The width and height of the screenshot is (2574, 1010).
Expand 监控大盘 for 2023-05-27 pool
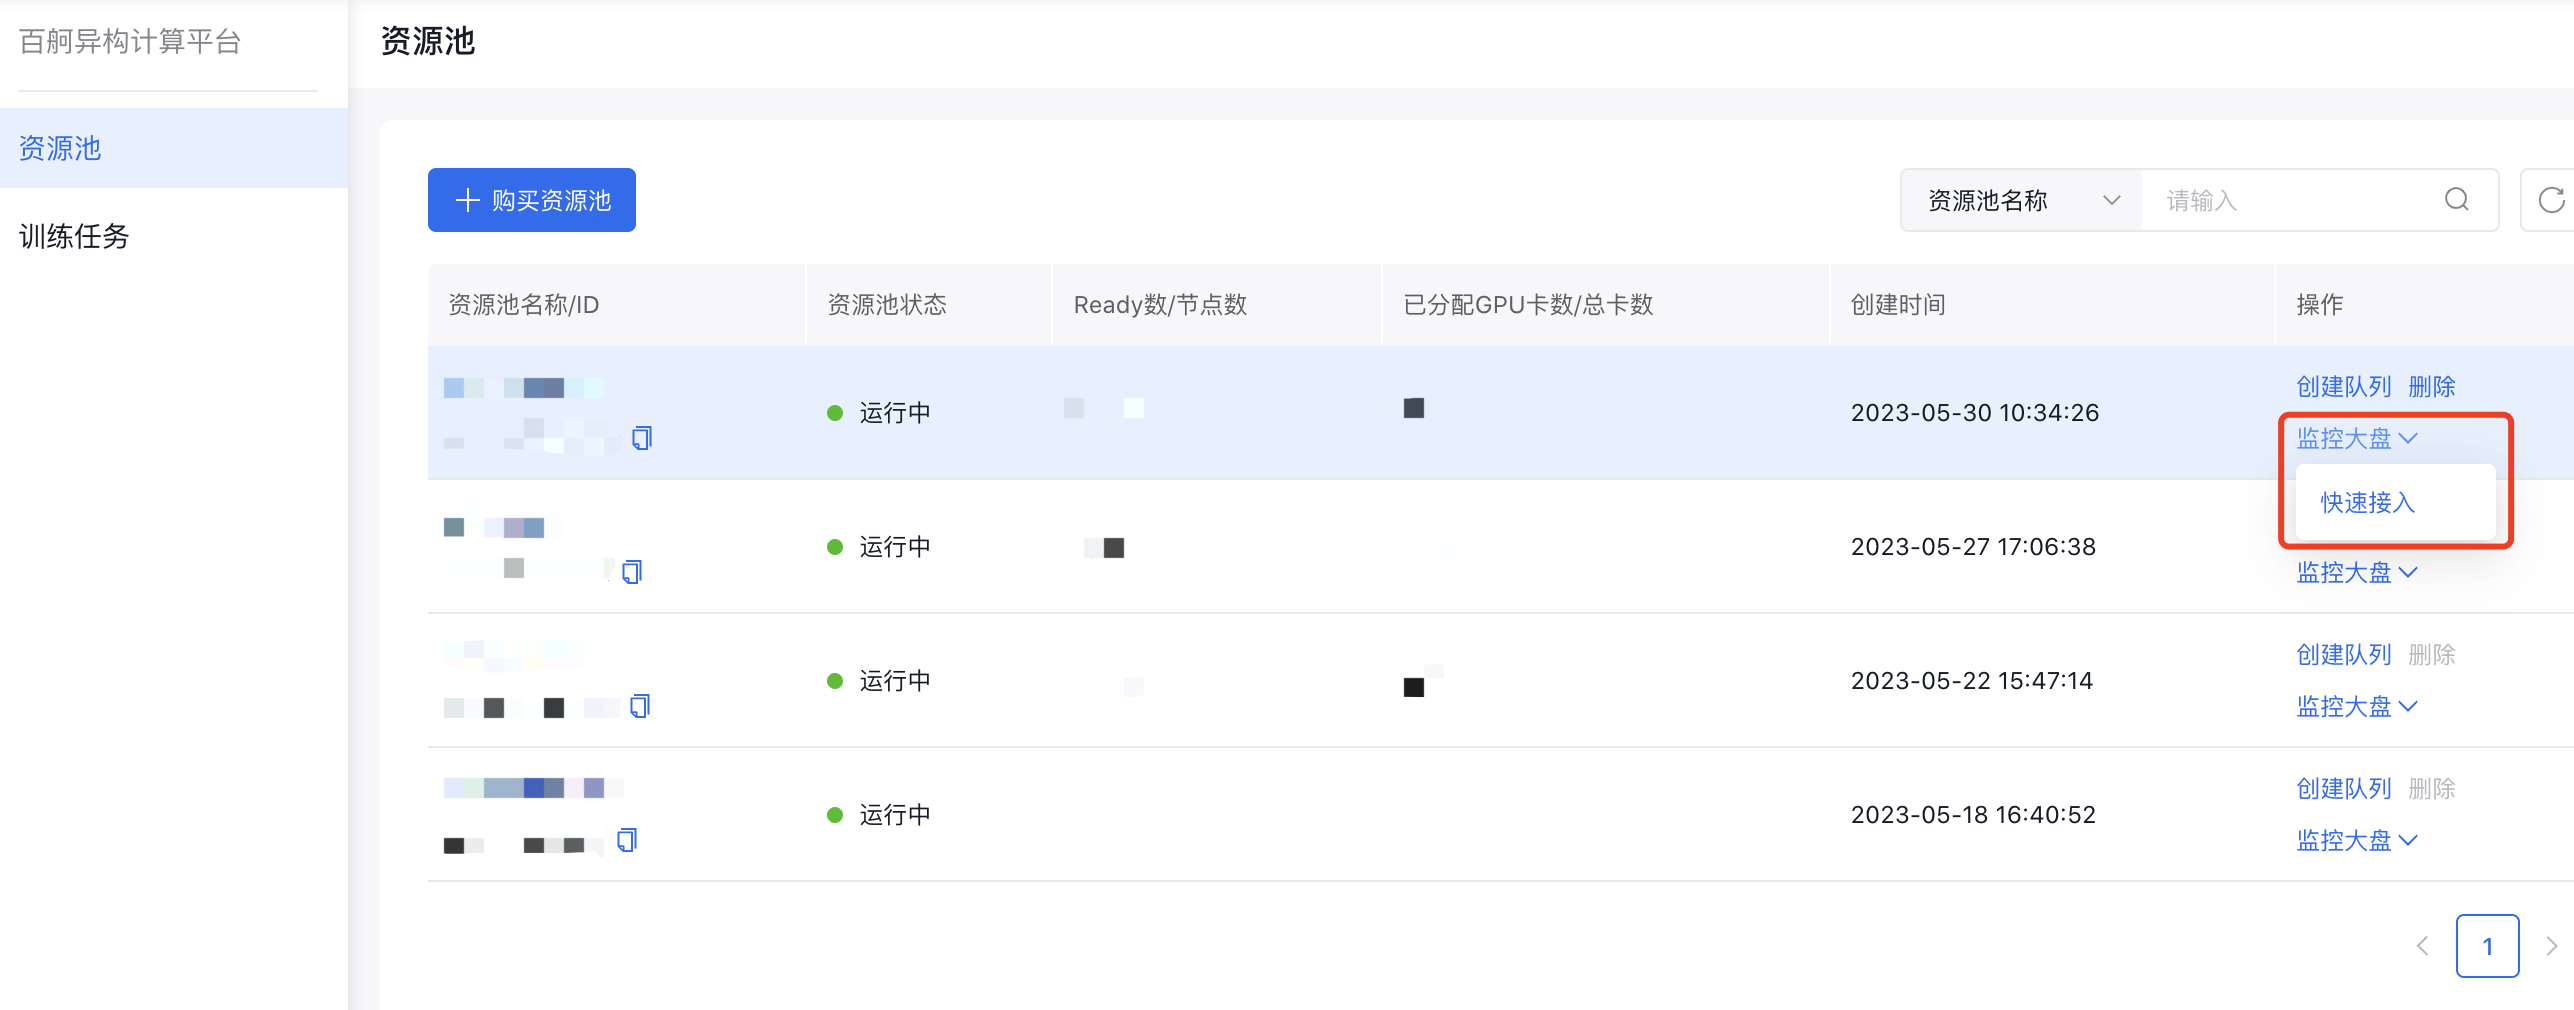pyautogui.click(x=2356, y=572)
